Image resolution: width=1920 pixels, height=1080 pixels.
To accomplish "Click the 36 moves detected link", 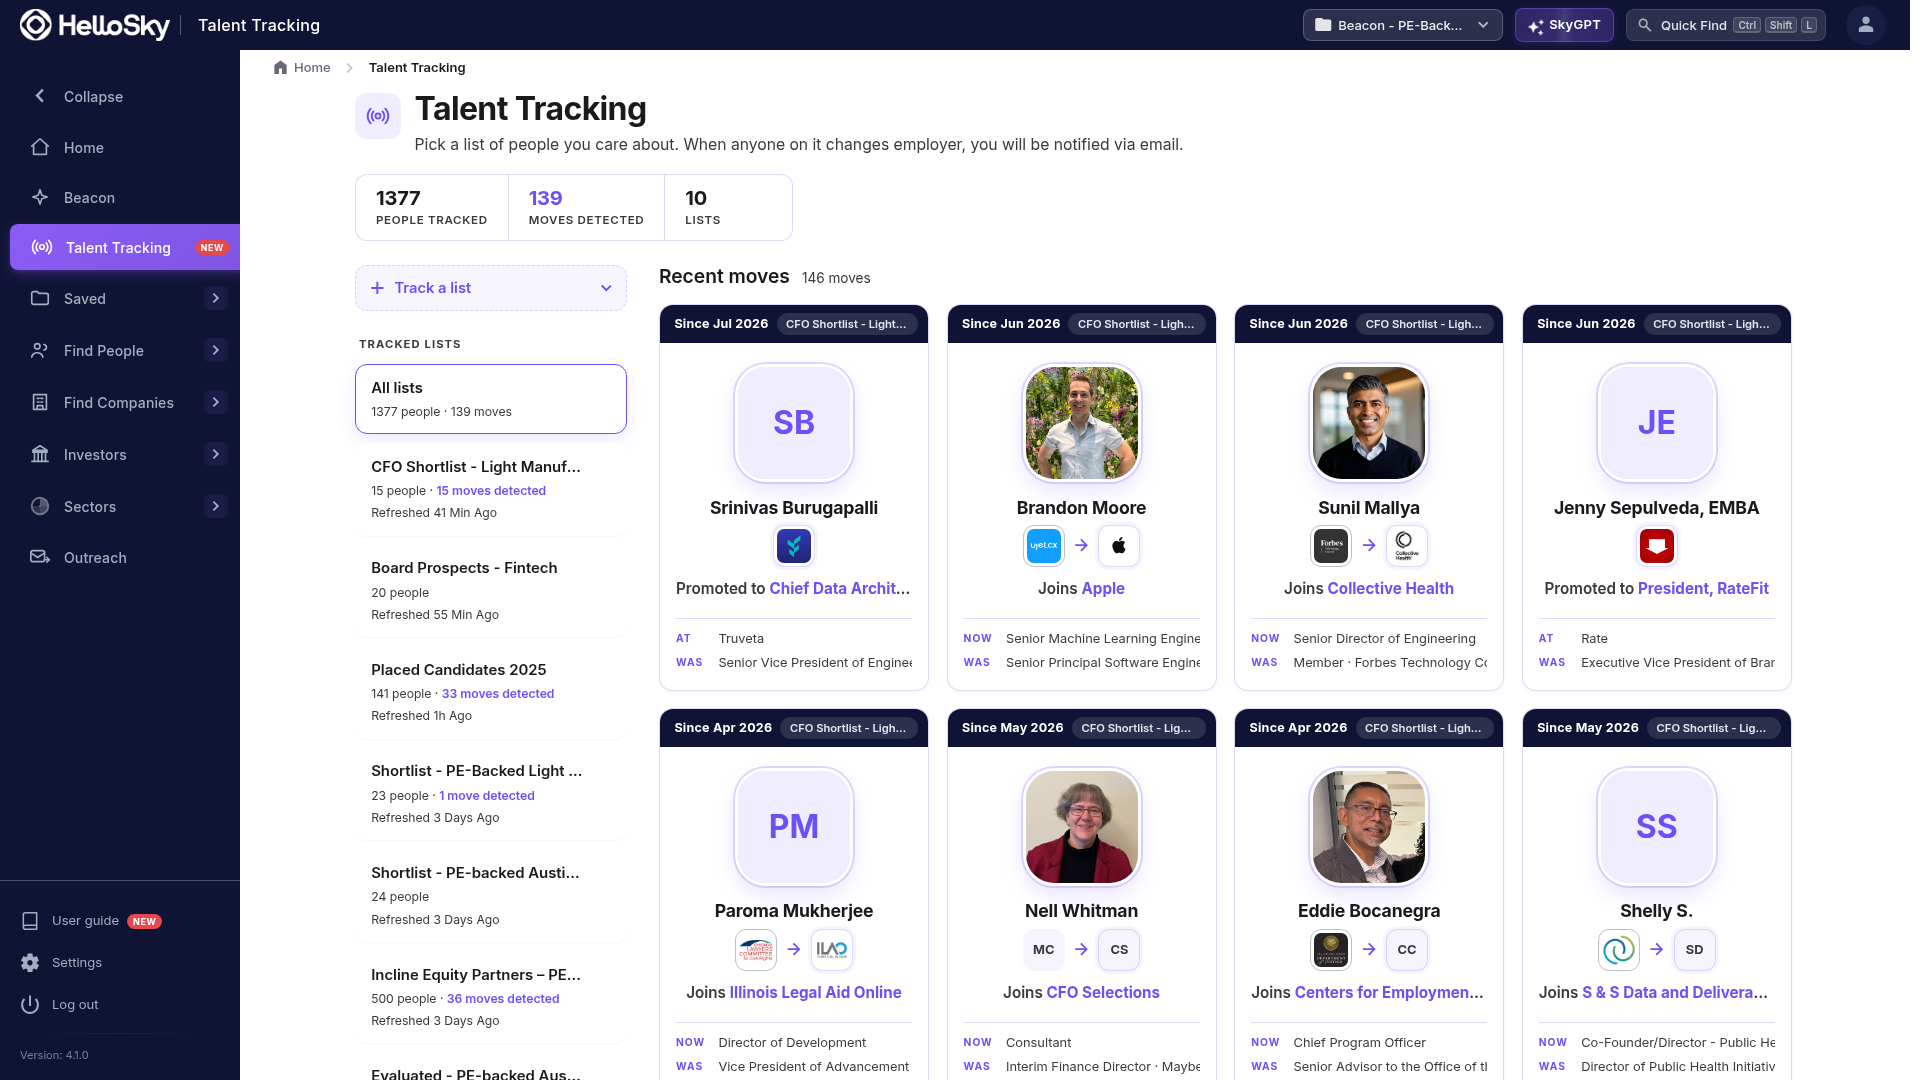I will (503, 999).
